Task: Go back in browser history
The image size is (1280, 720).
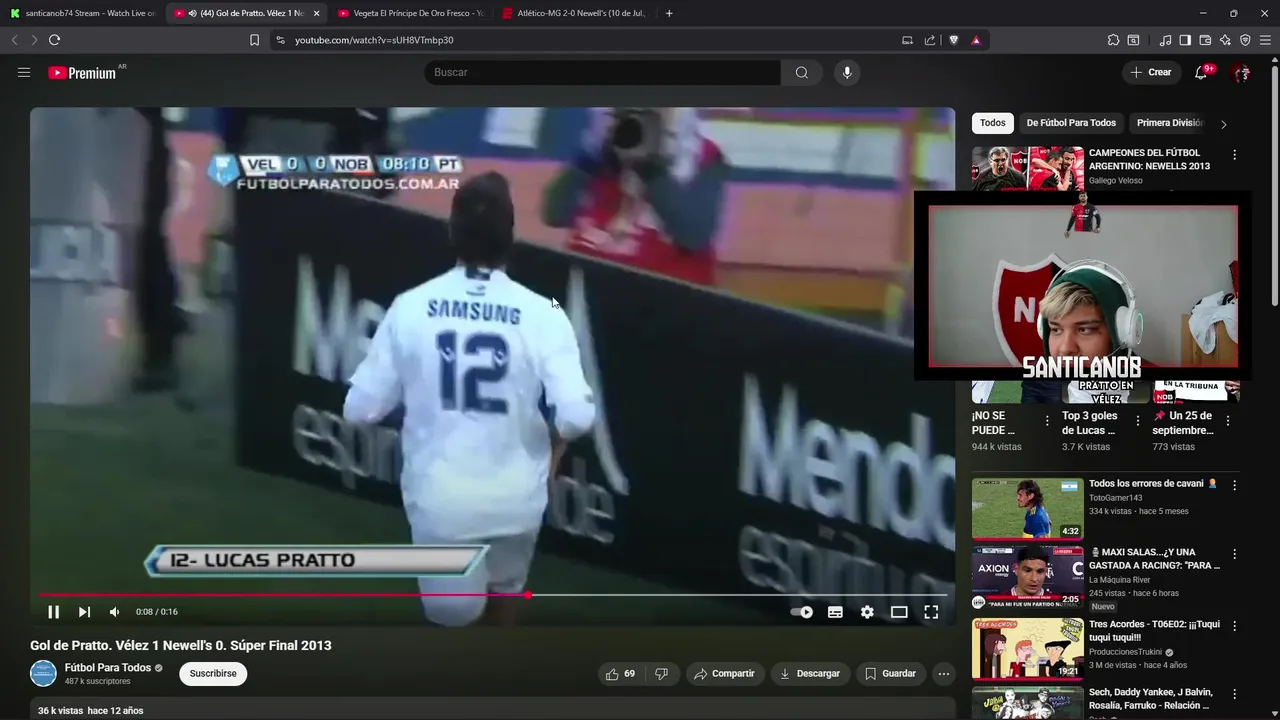Action: tap(14, 40)
